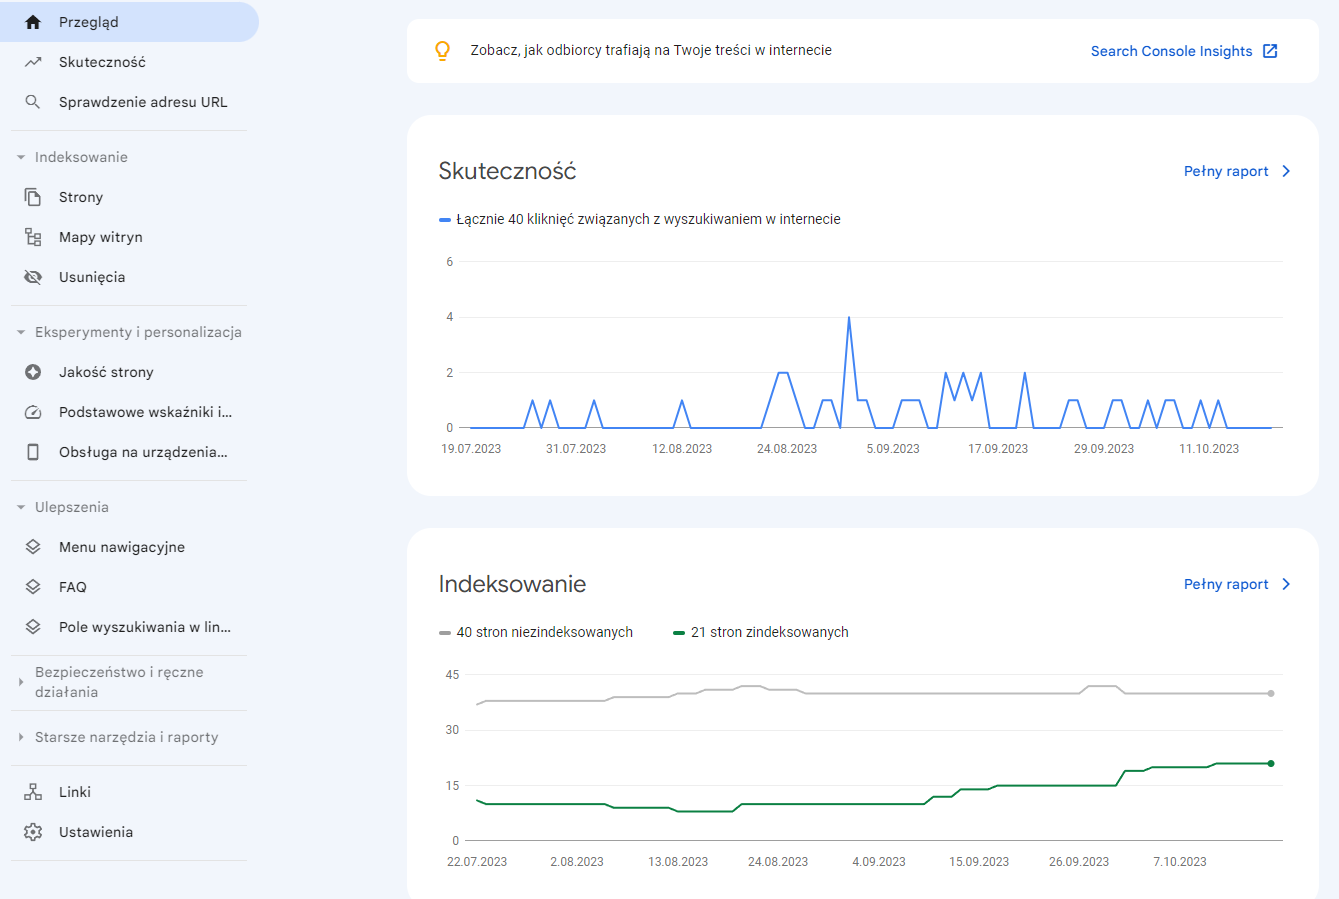Viewport: 1339px width, 899px height.
Task: Click the crossed-eye icon beside Usunięcia
Action: coord(33,277)
